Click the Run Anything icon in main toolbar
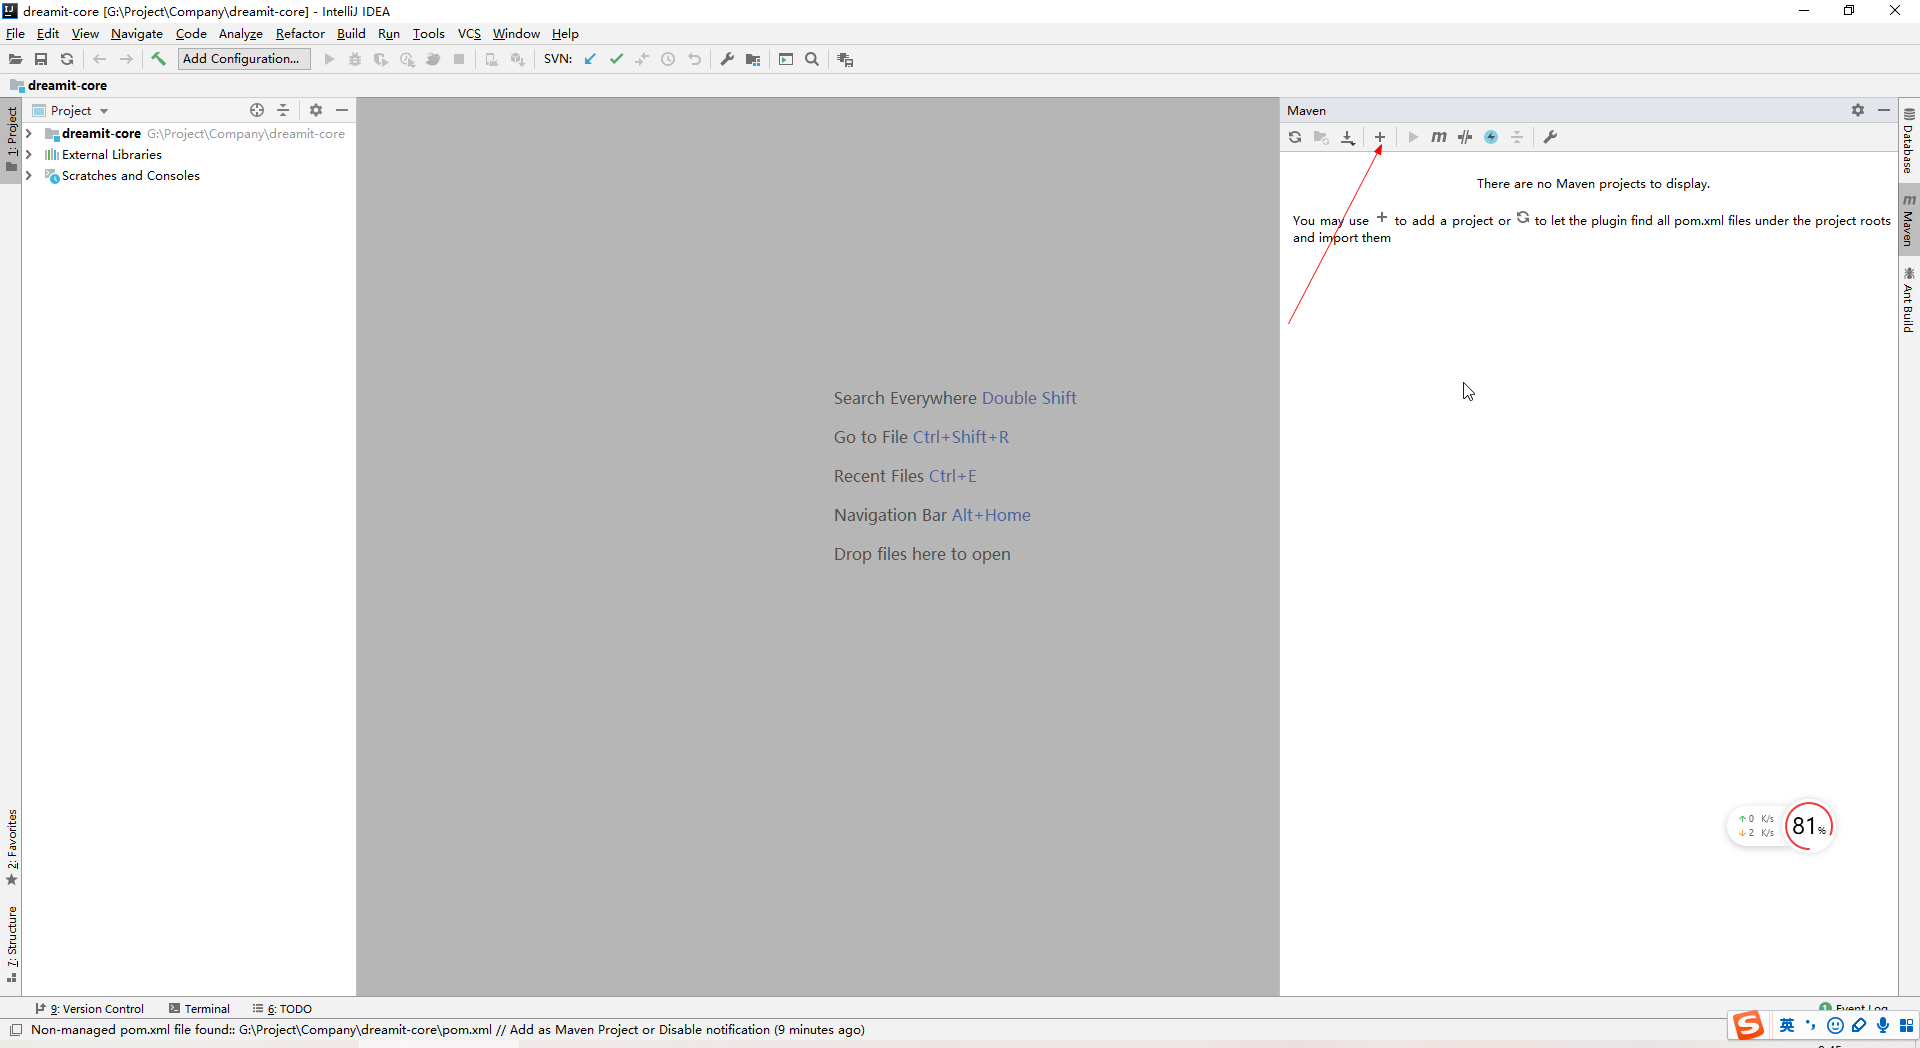 (x=786, y=60)
